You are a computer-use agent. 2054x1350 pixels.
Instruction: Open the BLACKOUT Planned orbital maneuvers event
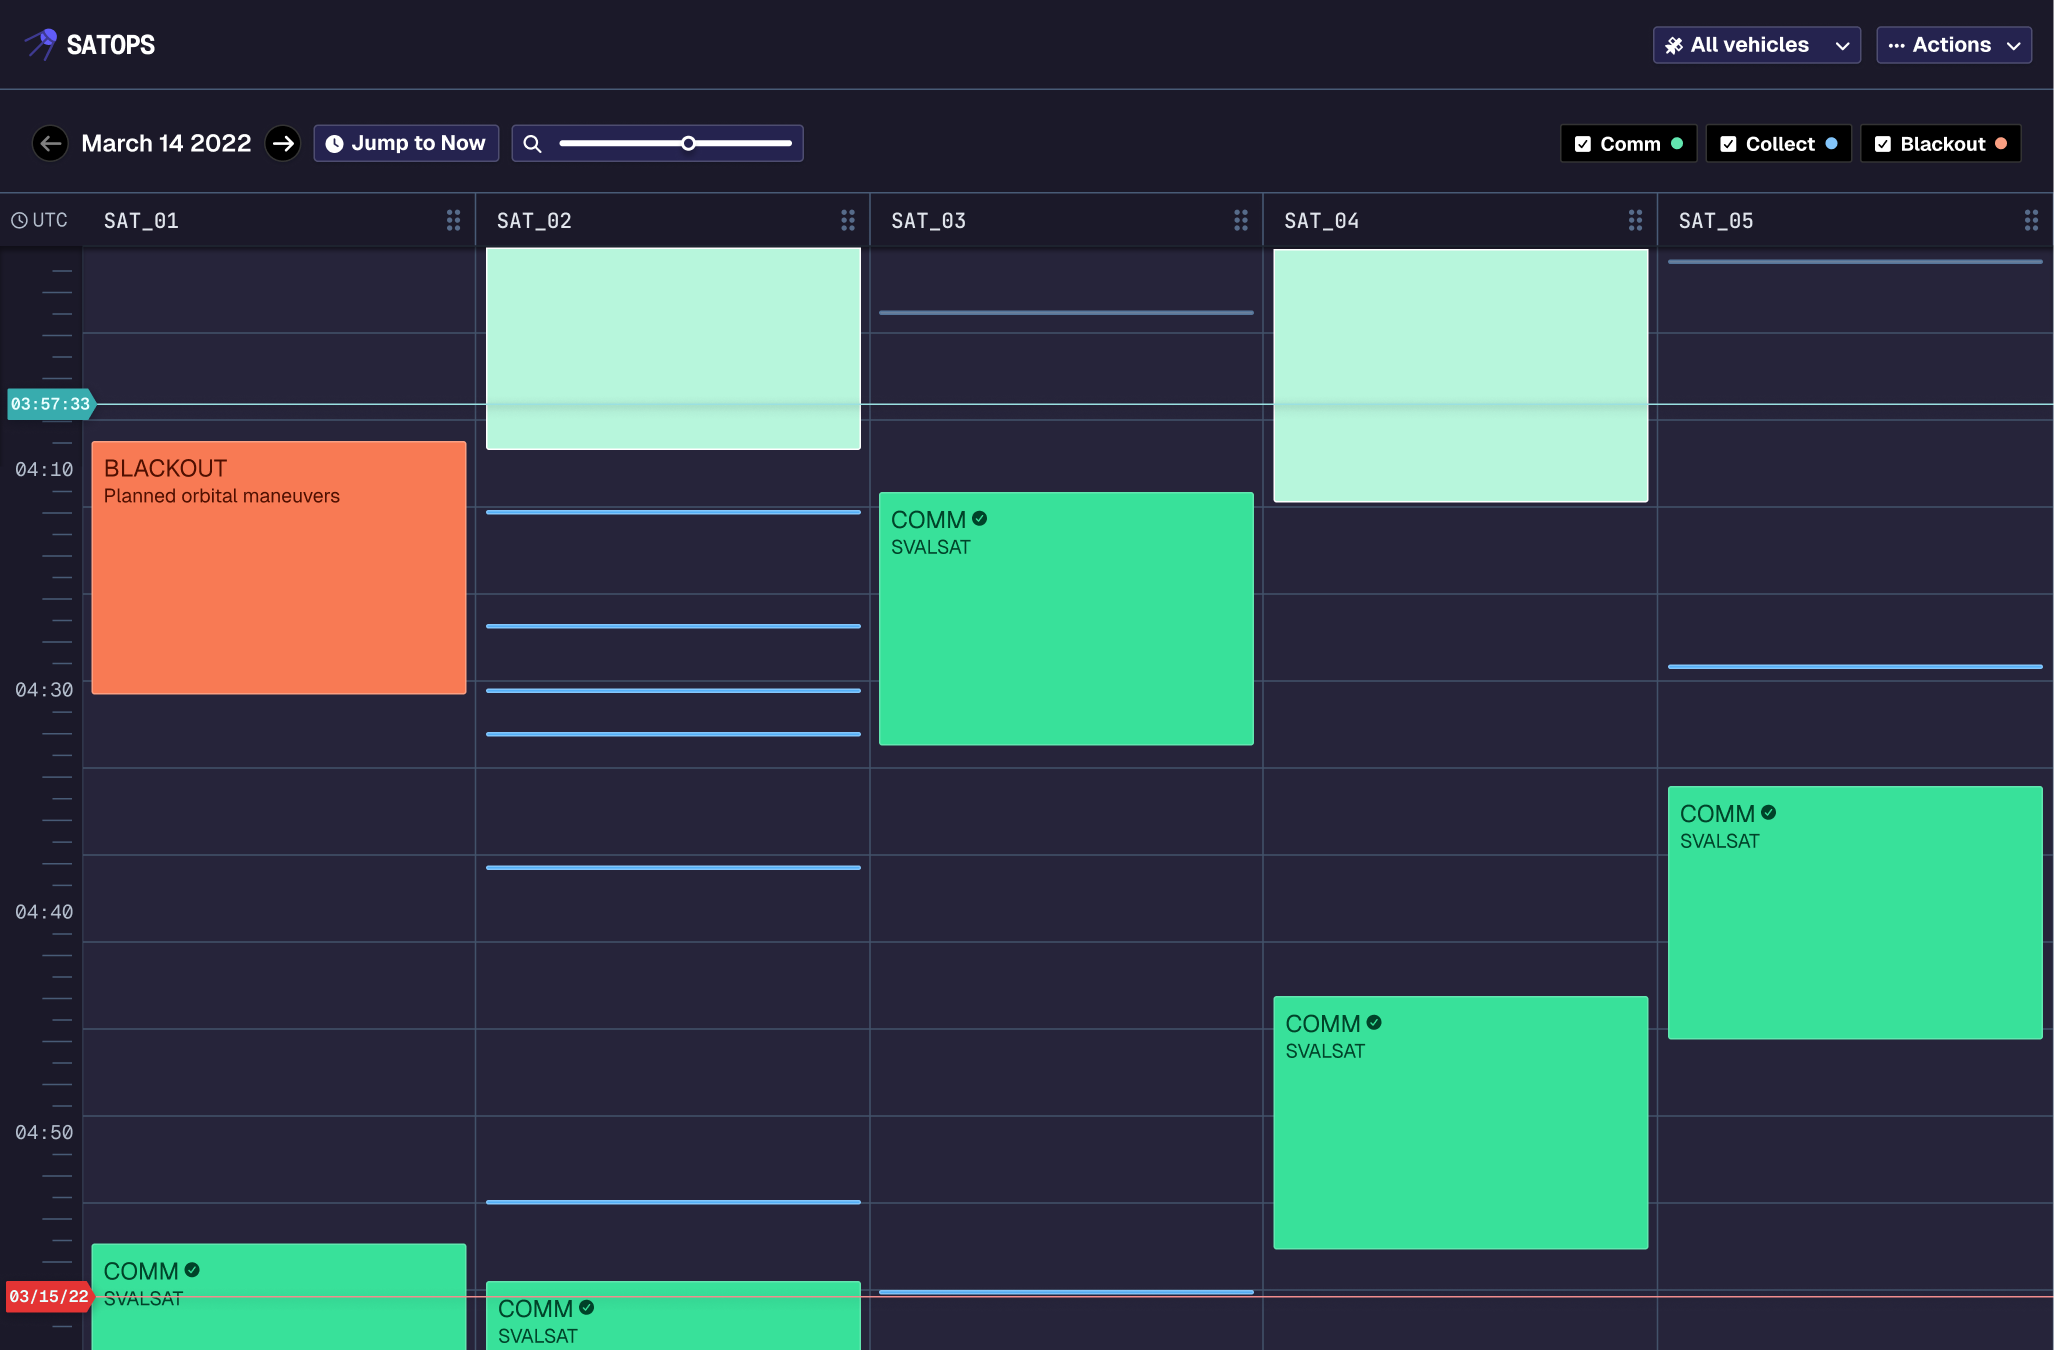pyautogui.click(x=278, y=567)
